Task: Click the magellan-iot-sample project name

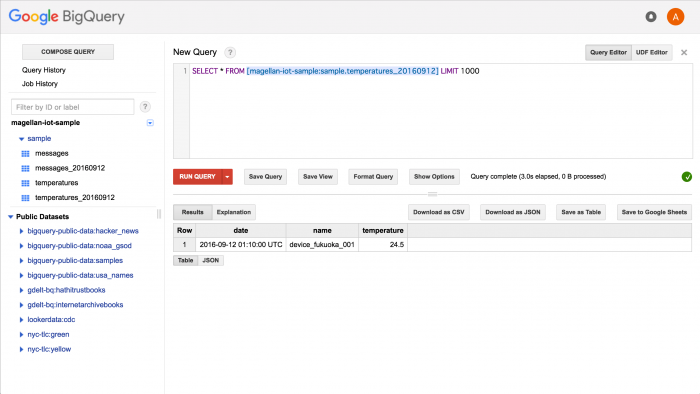Action: click(x=46, y=123)
